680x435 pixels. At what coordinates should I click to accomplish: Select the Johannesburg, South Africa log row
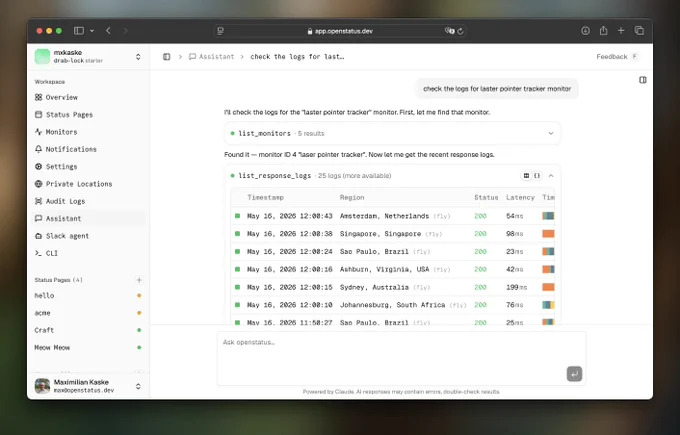point(393,305)
